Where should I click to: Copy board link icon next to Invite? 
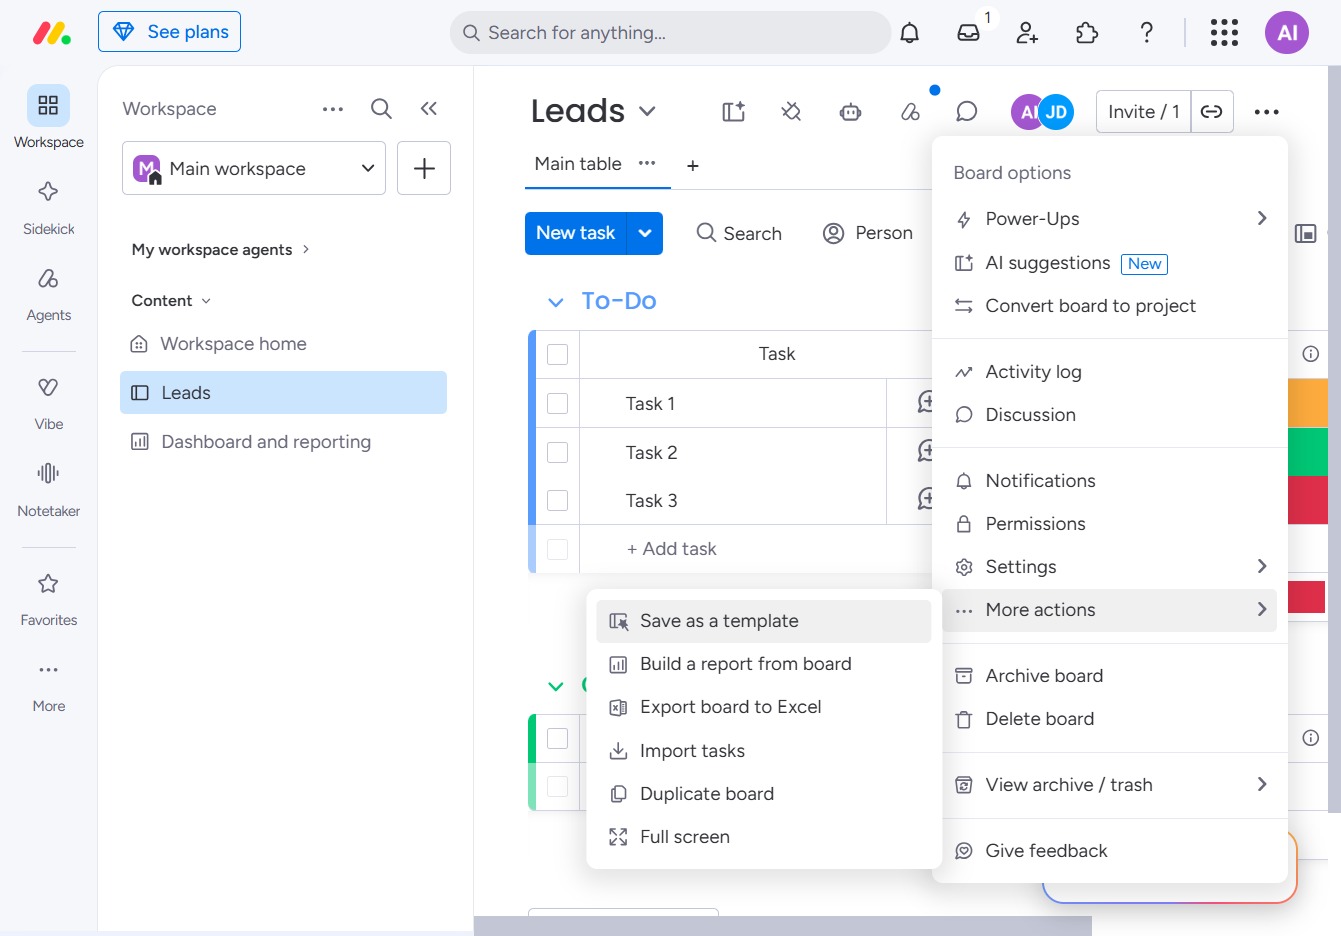pyautogui.click(x=1212, y=112)
